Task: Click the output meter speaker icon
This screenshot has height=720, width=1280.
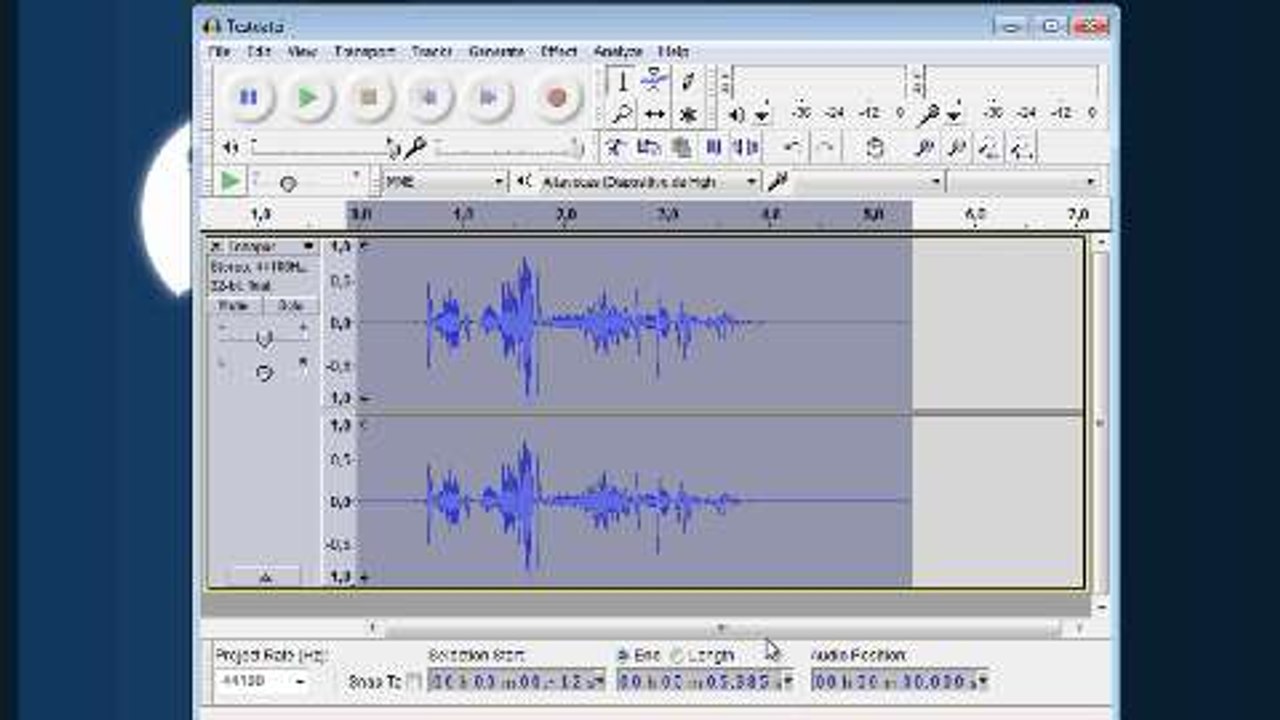Action: pyautogui.click(x=737, y=114)
